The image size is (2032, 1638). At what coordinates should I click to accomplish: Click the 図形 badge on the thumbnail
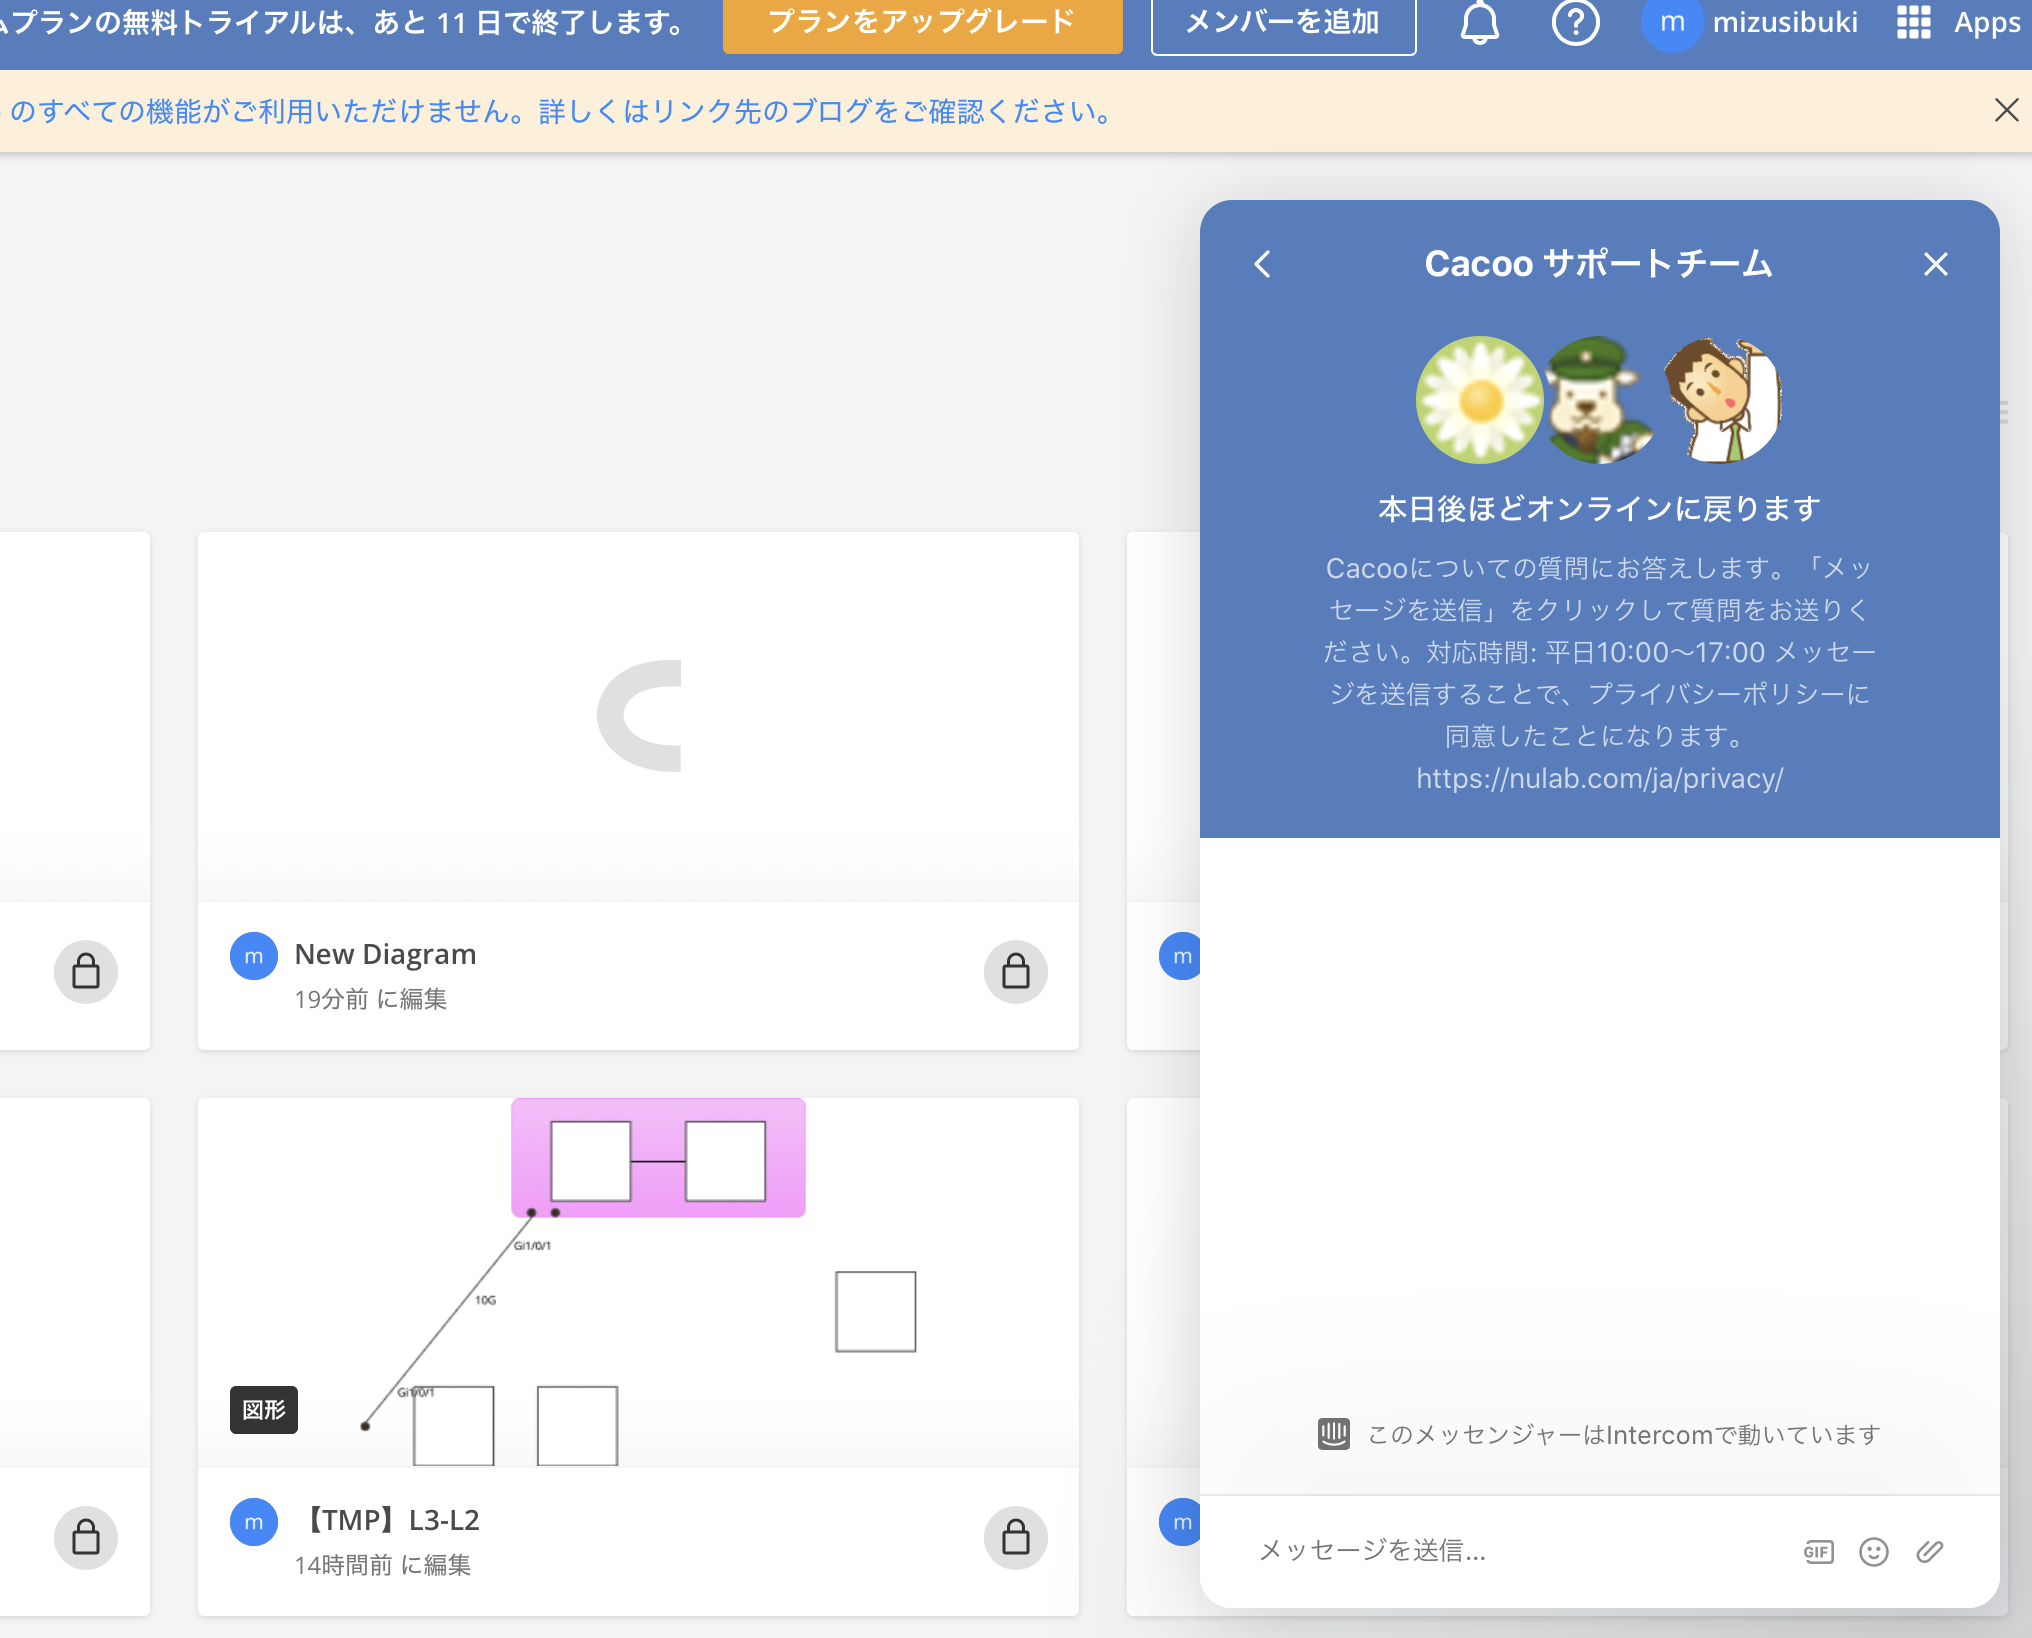pos(264,1410)
